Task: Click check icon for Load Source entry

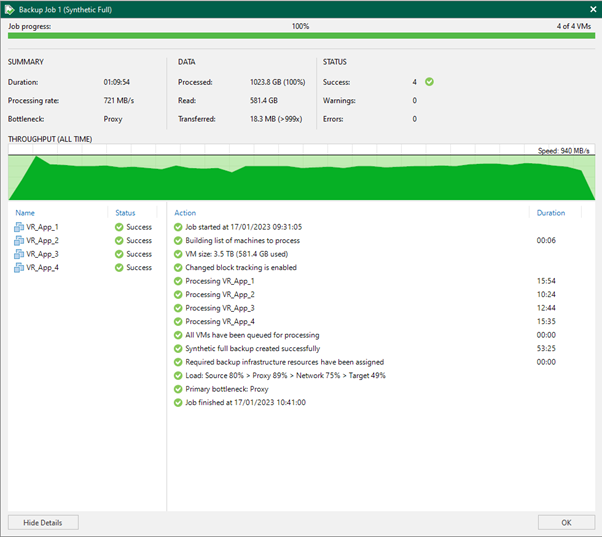Action: coord(178,375)
